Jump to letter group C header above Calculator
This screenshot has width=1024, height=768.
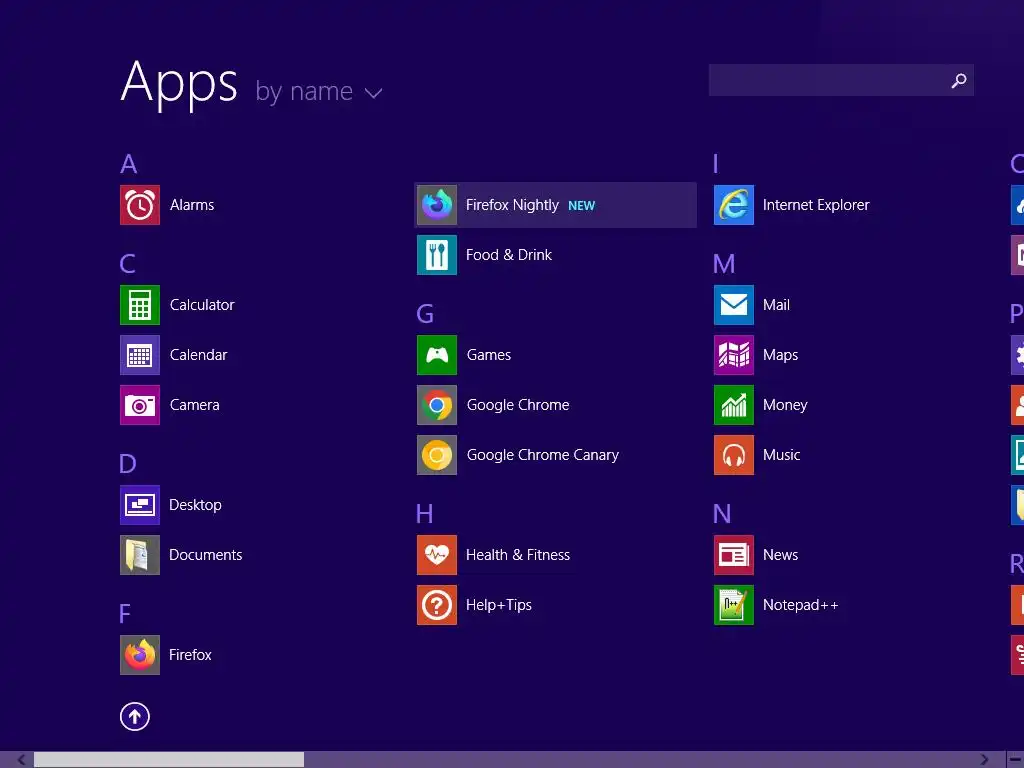pyautogui.click(x=127, y=264)
